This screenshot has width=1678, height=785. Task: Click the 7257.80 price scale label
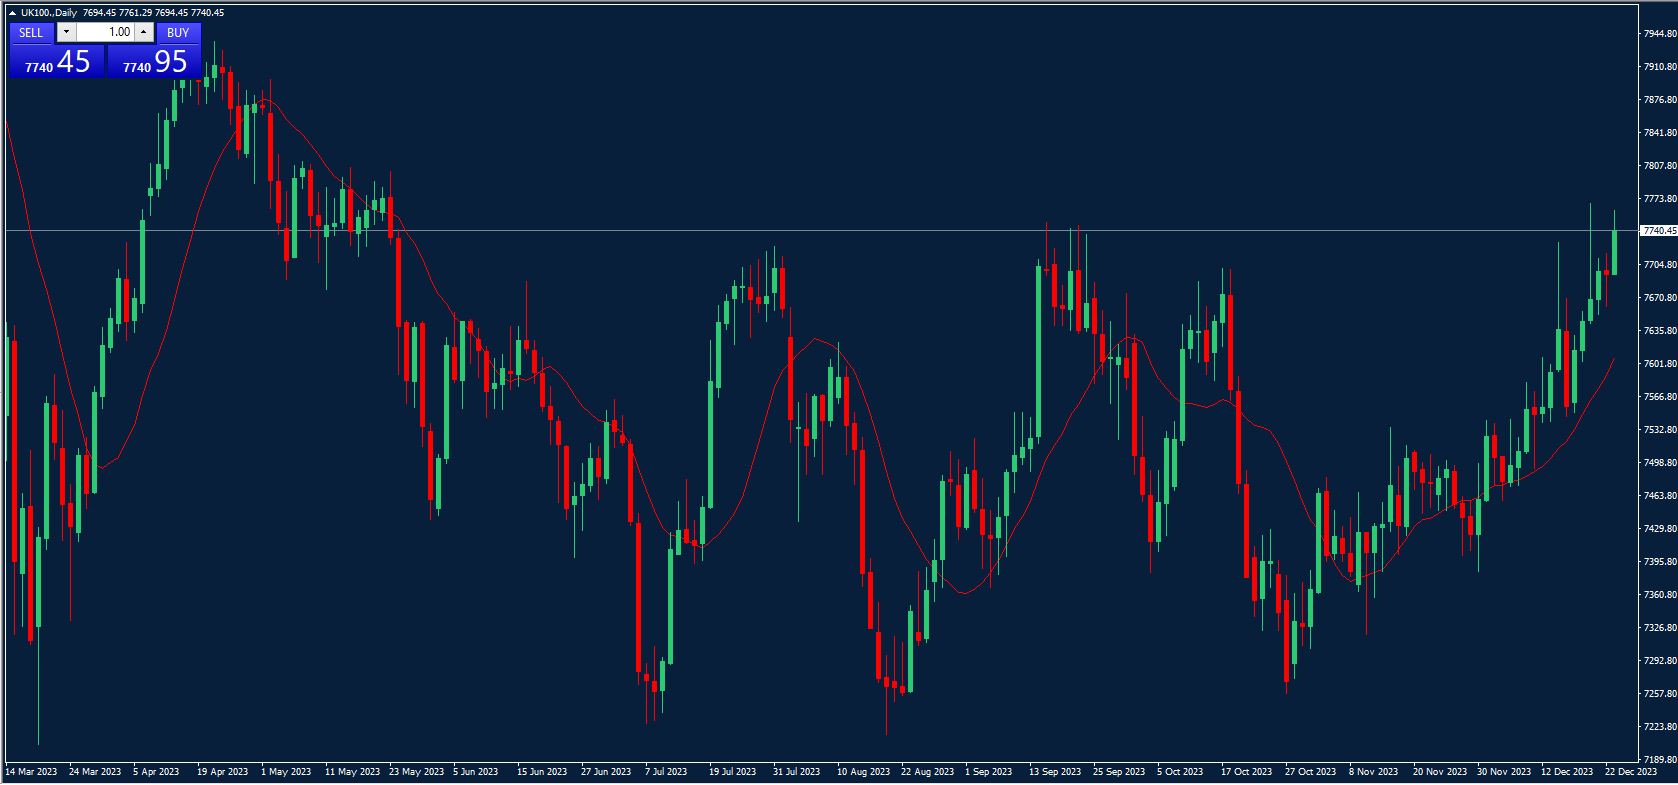click(1660, 694)
